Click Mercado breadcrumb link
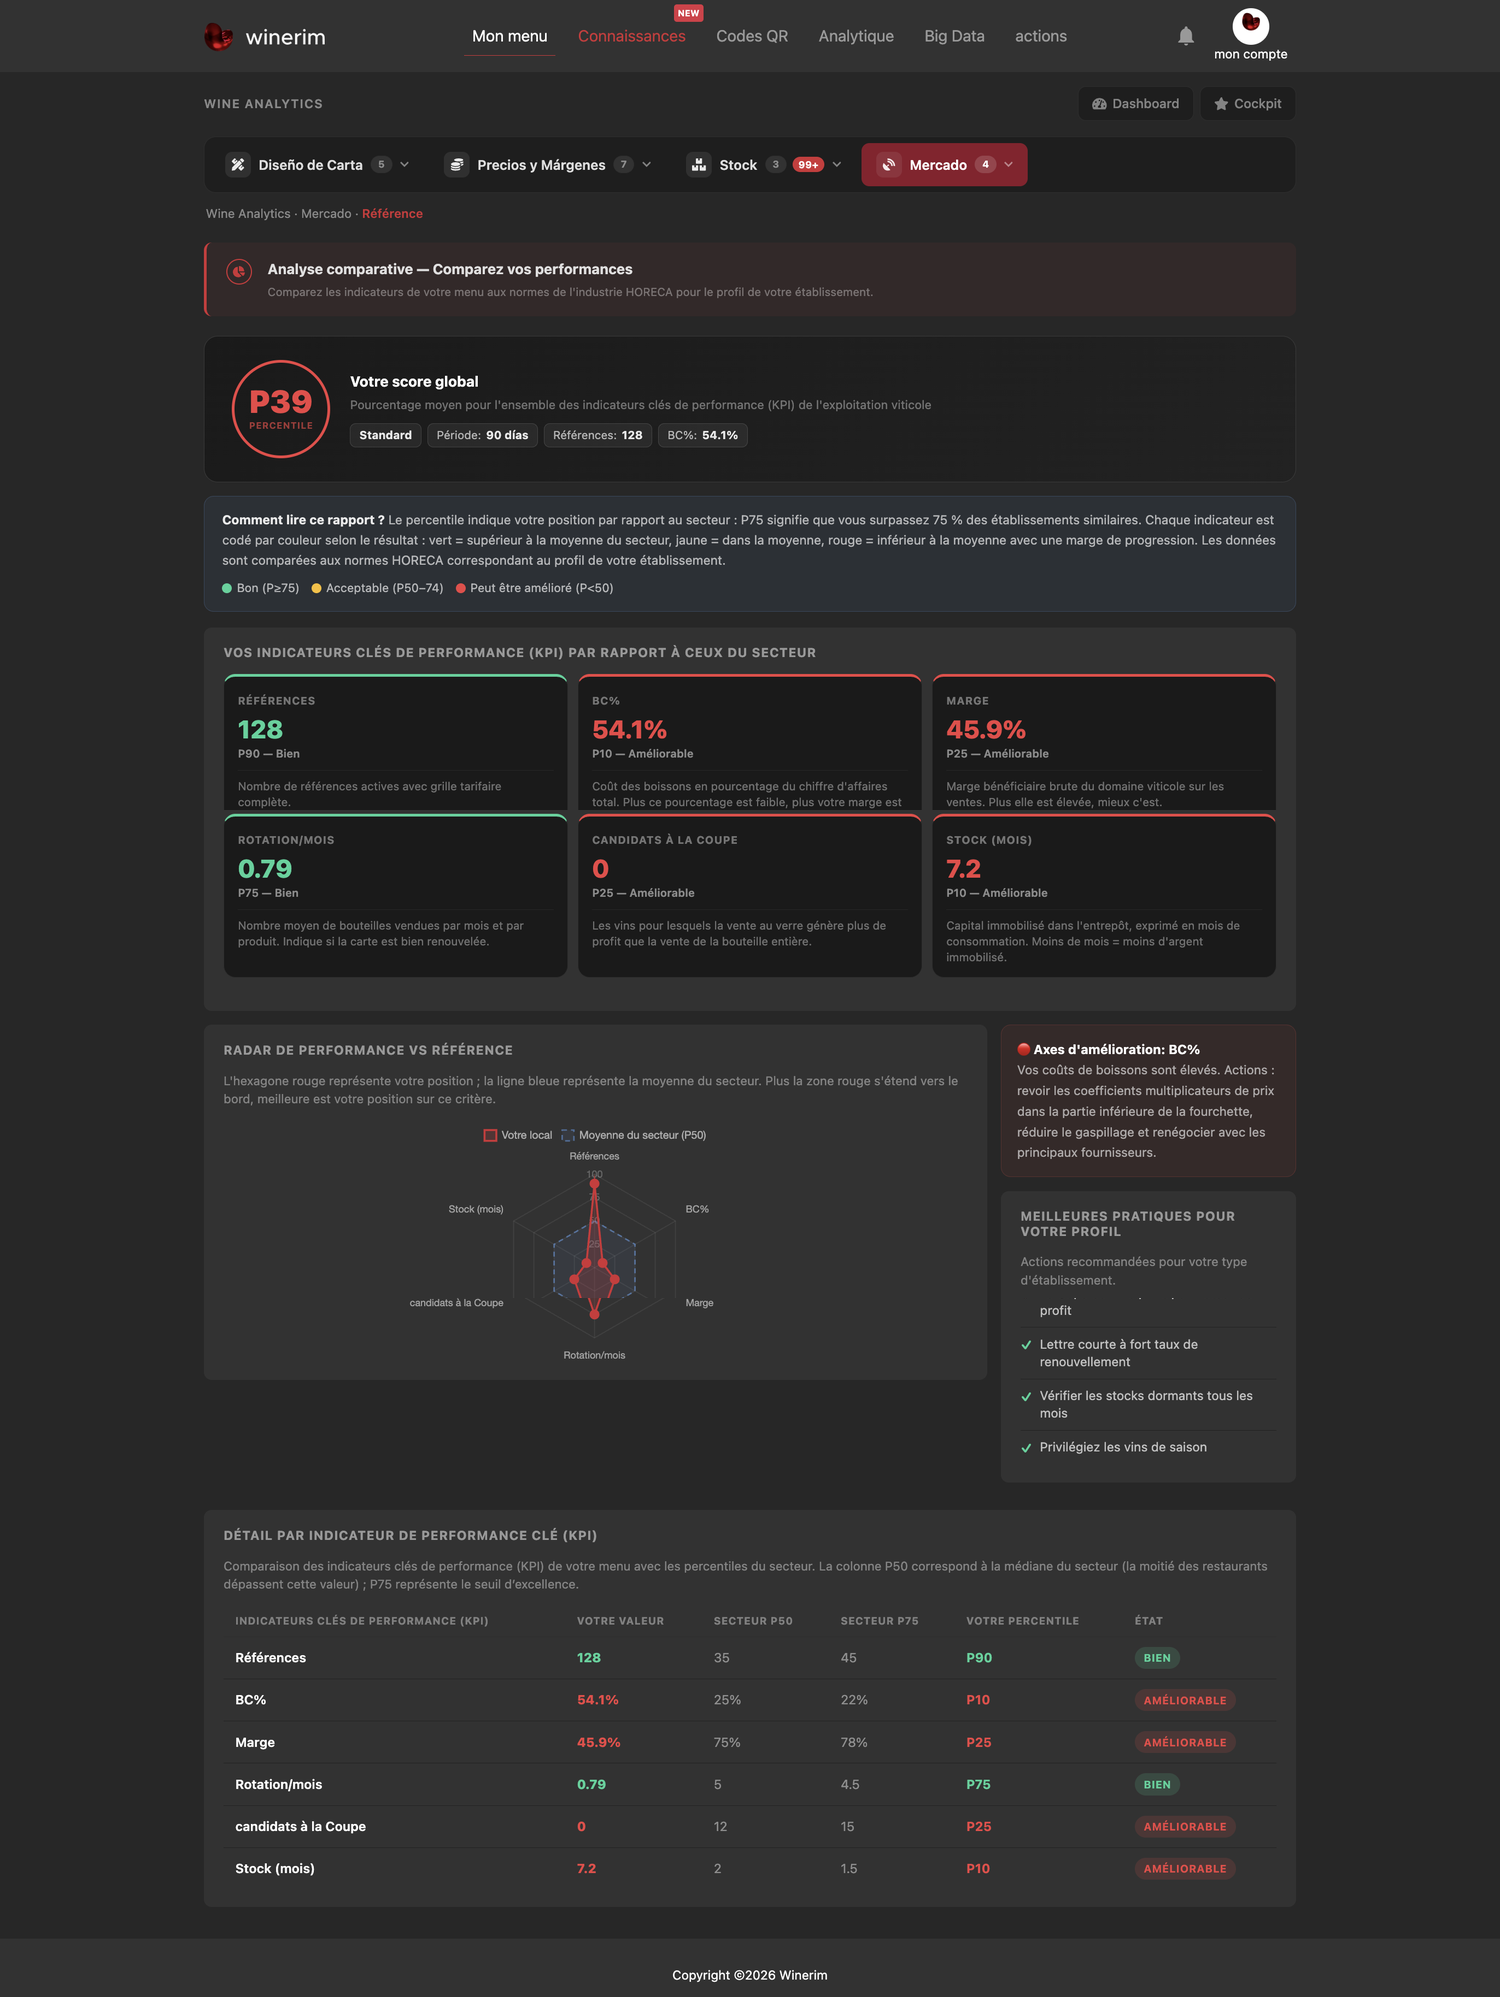This screenshot has width=1500, height=1997. pos(326,214)
